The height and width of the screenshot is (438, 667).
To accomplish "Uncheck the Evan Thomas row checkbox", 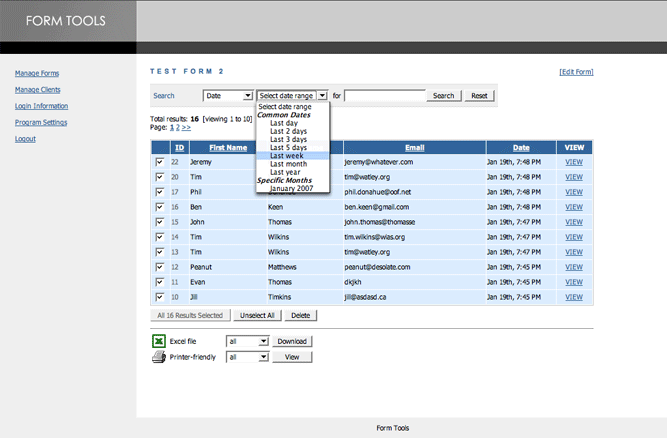I will pyautogui.click(x=160, y=282).
